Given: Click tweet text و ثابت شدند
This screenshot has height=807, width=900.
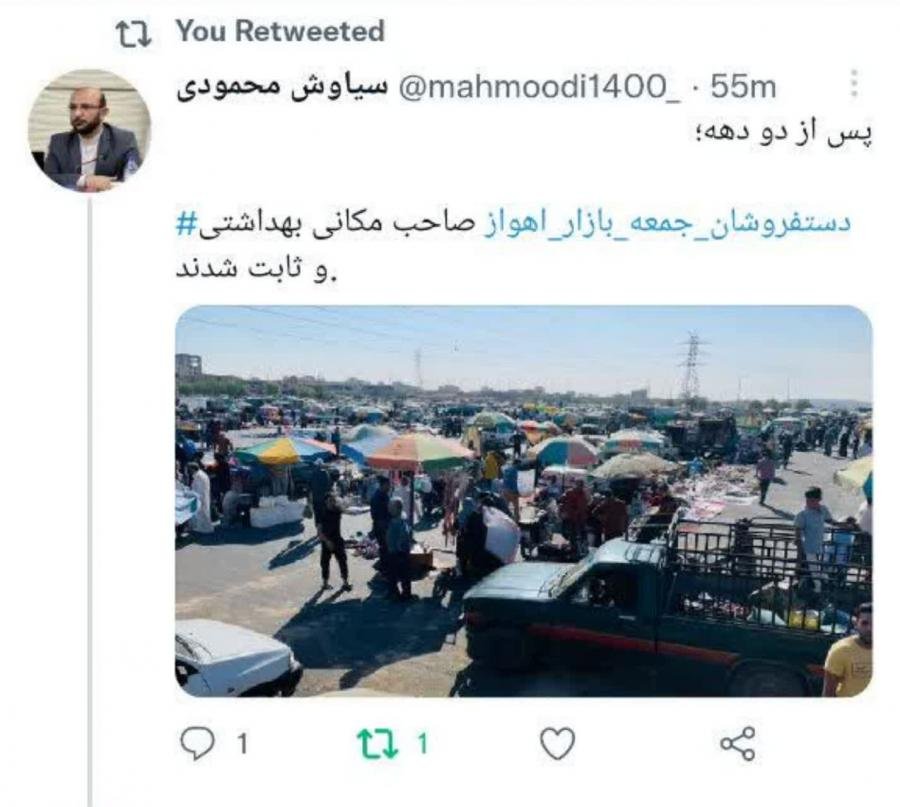Looking at the screenshot, I should coord(257,270).
